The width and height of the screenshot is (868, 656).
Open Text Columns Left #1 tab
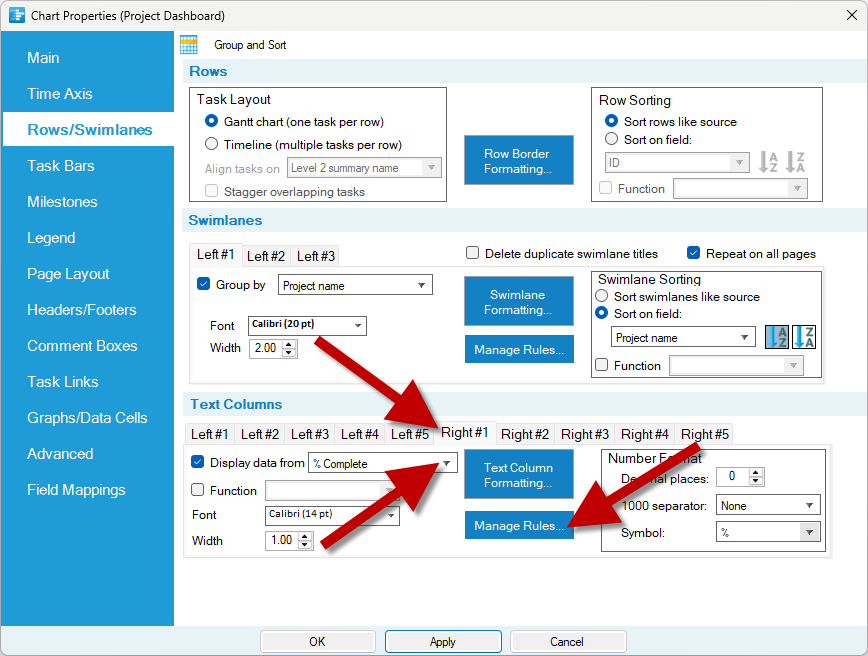210,434
